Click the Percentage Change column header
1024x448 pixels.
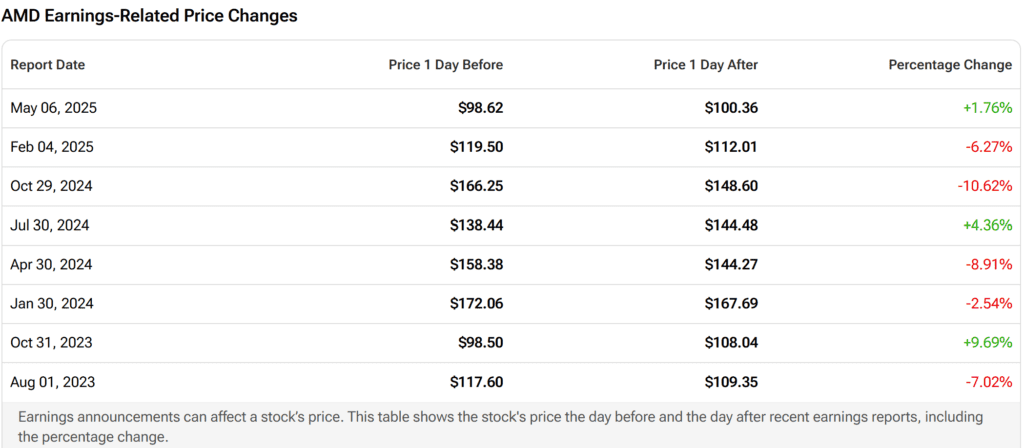[950, 65]
